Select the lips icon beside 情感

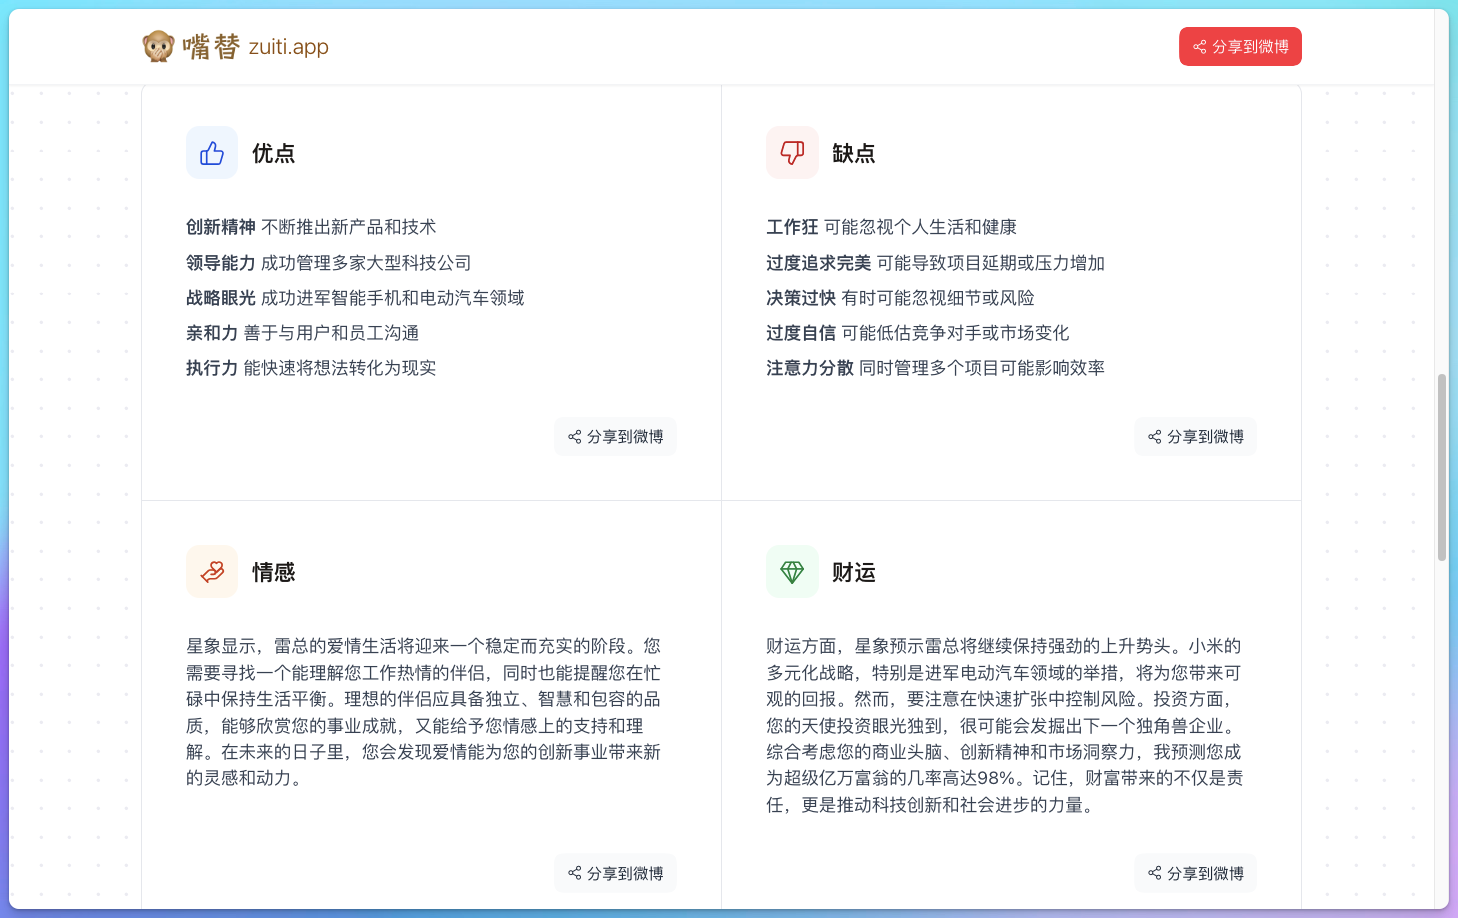tap(211, 571)
